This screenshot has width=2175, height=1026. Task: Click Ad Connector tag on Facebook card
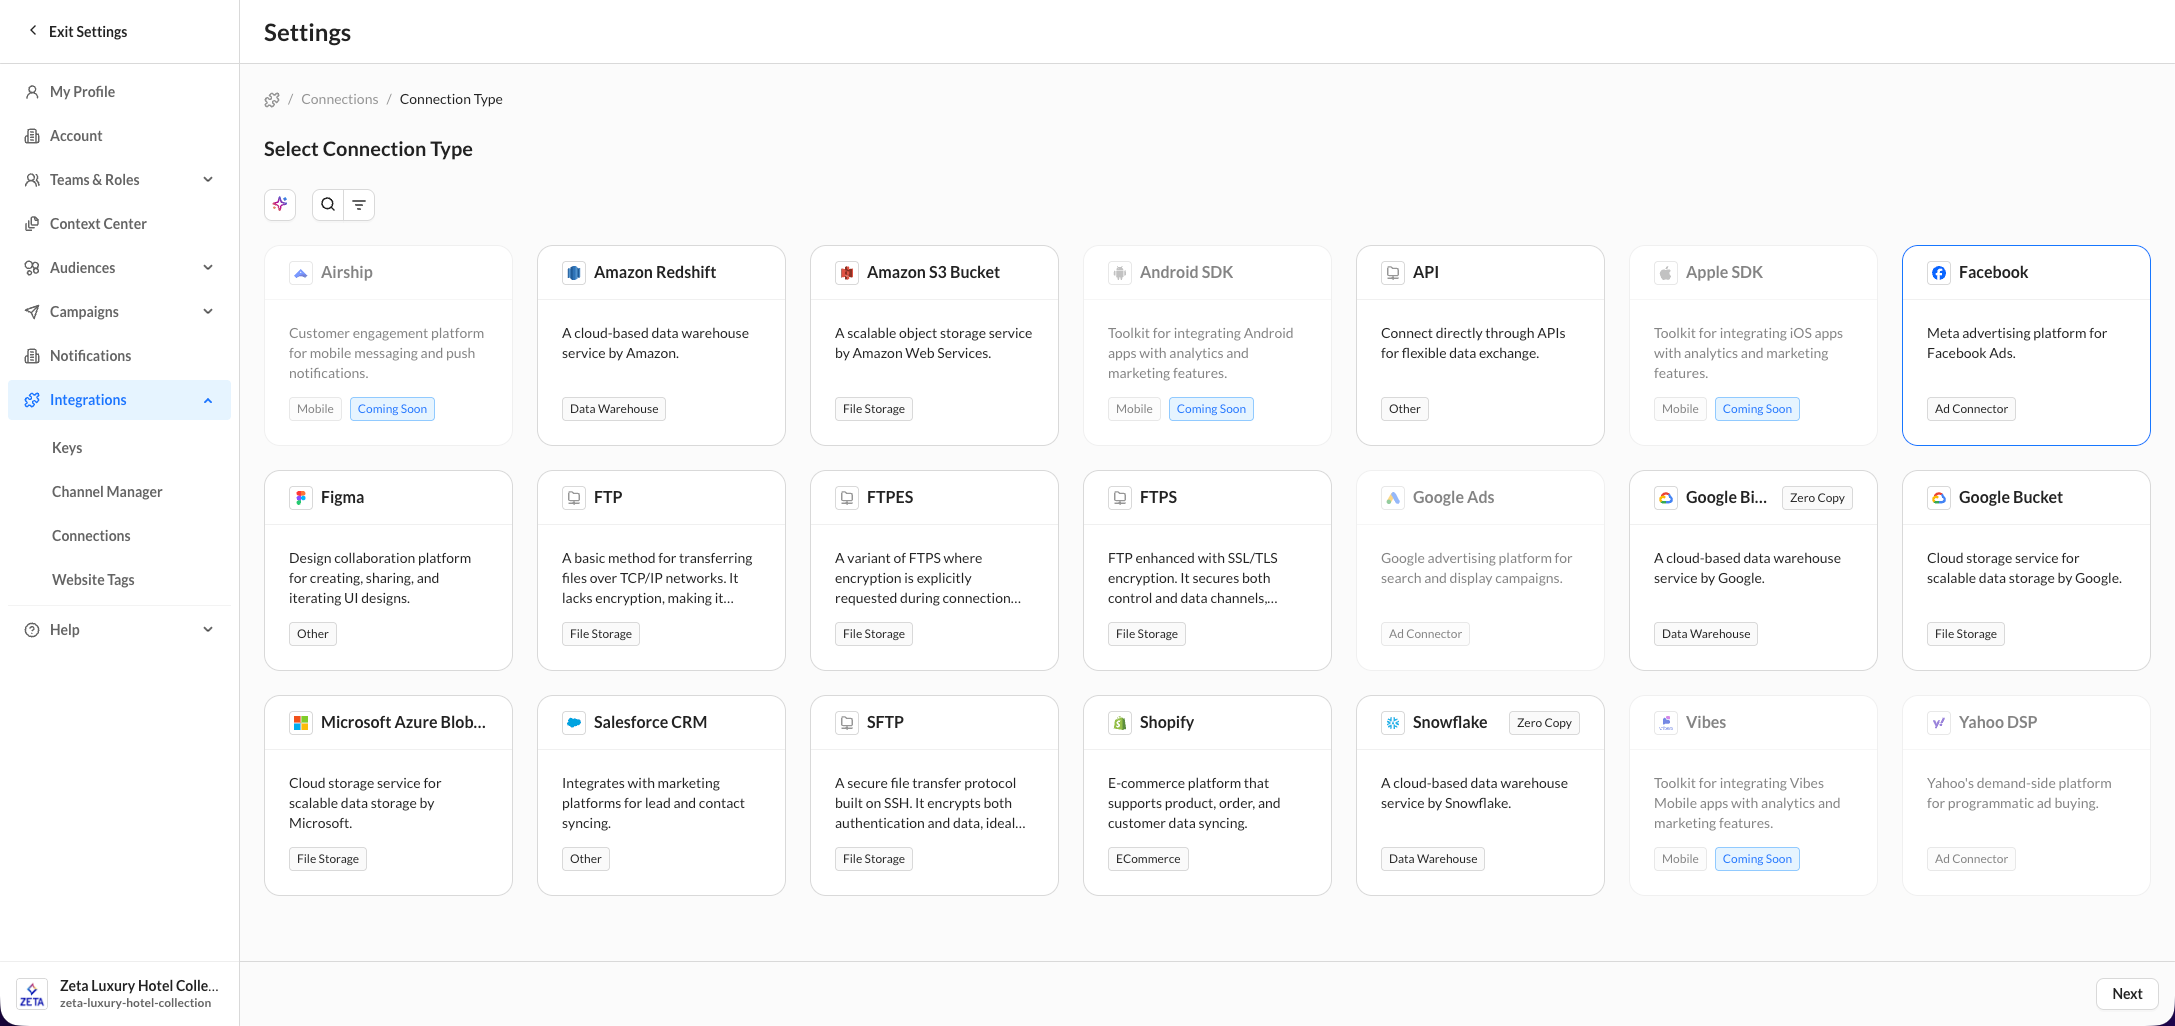[1971, 409]
